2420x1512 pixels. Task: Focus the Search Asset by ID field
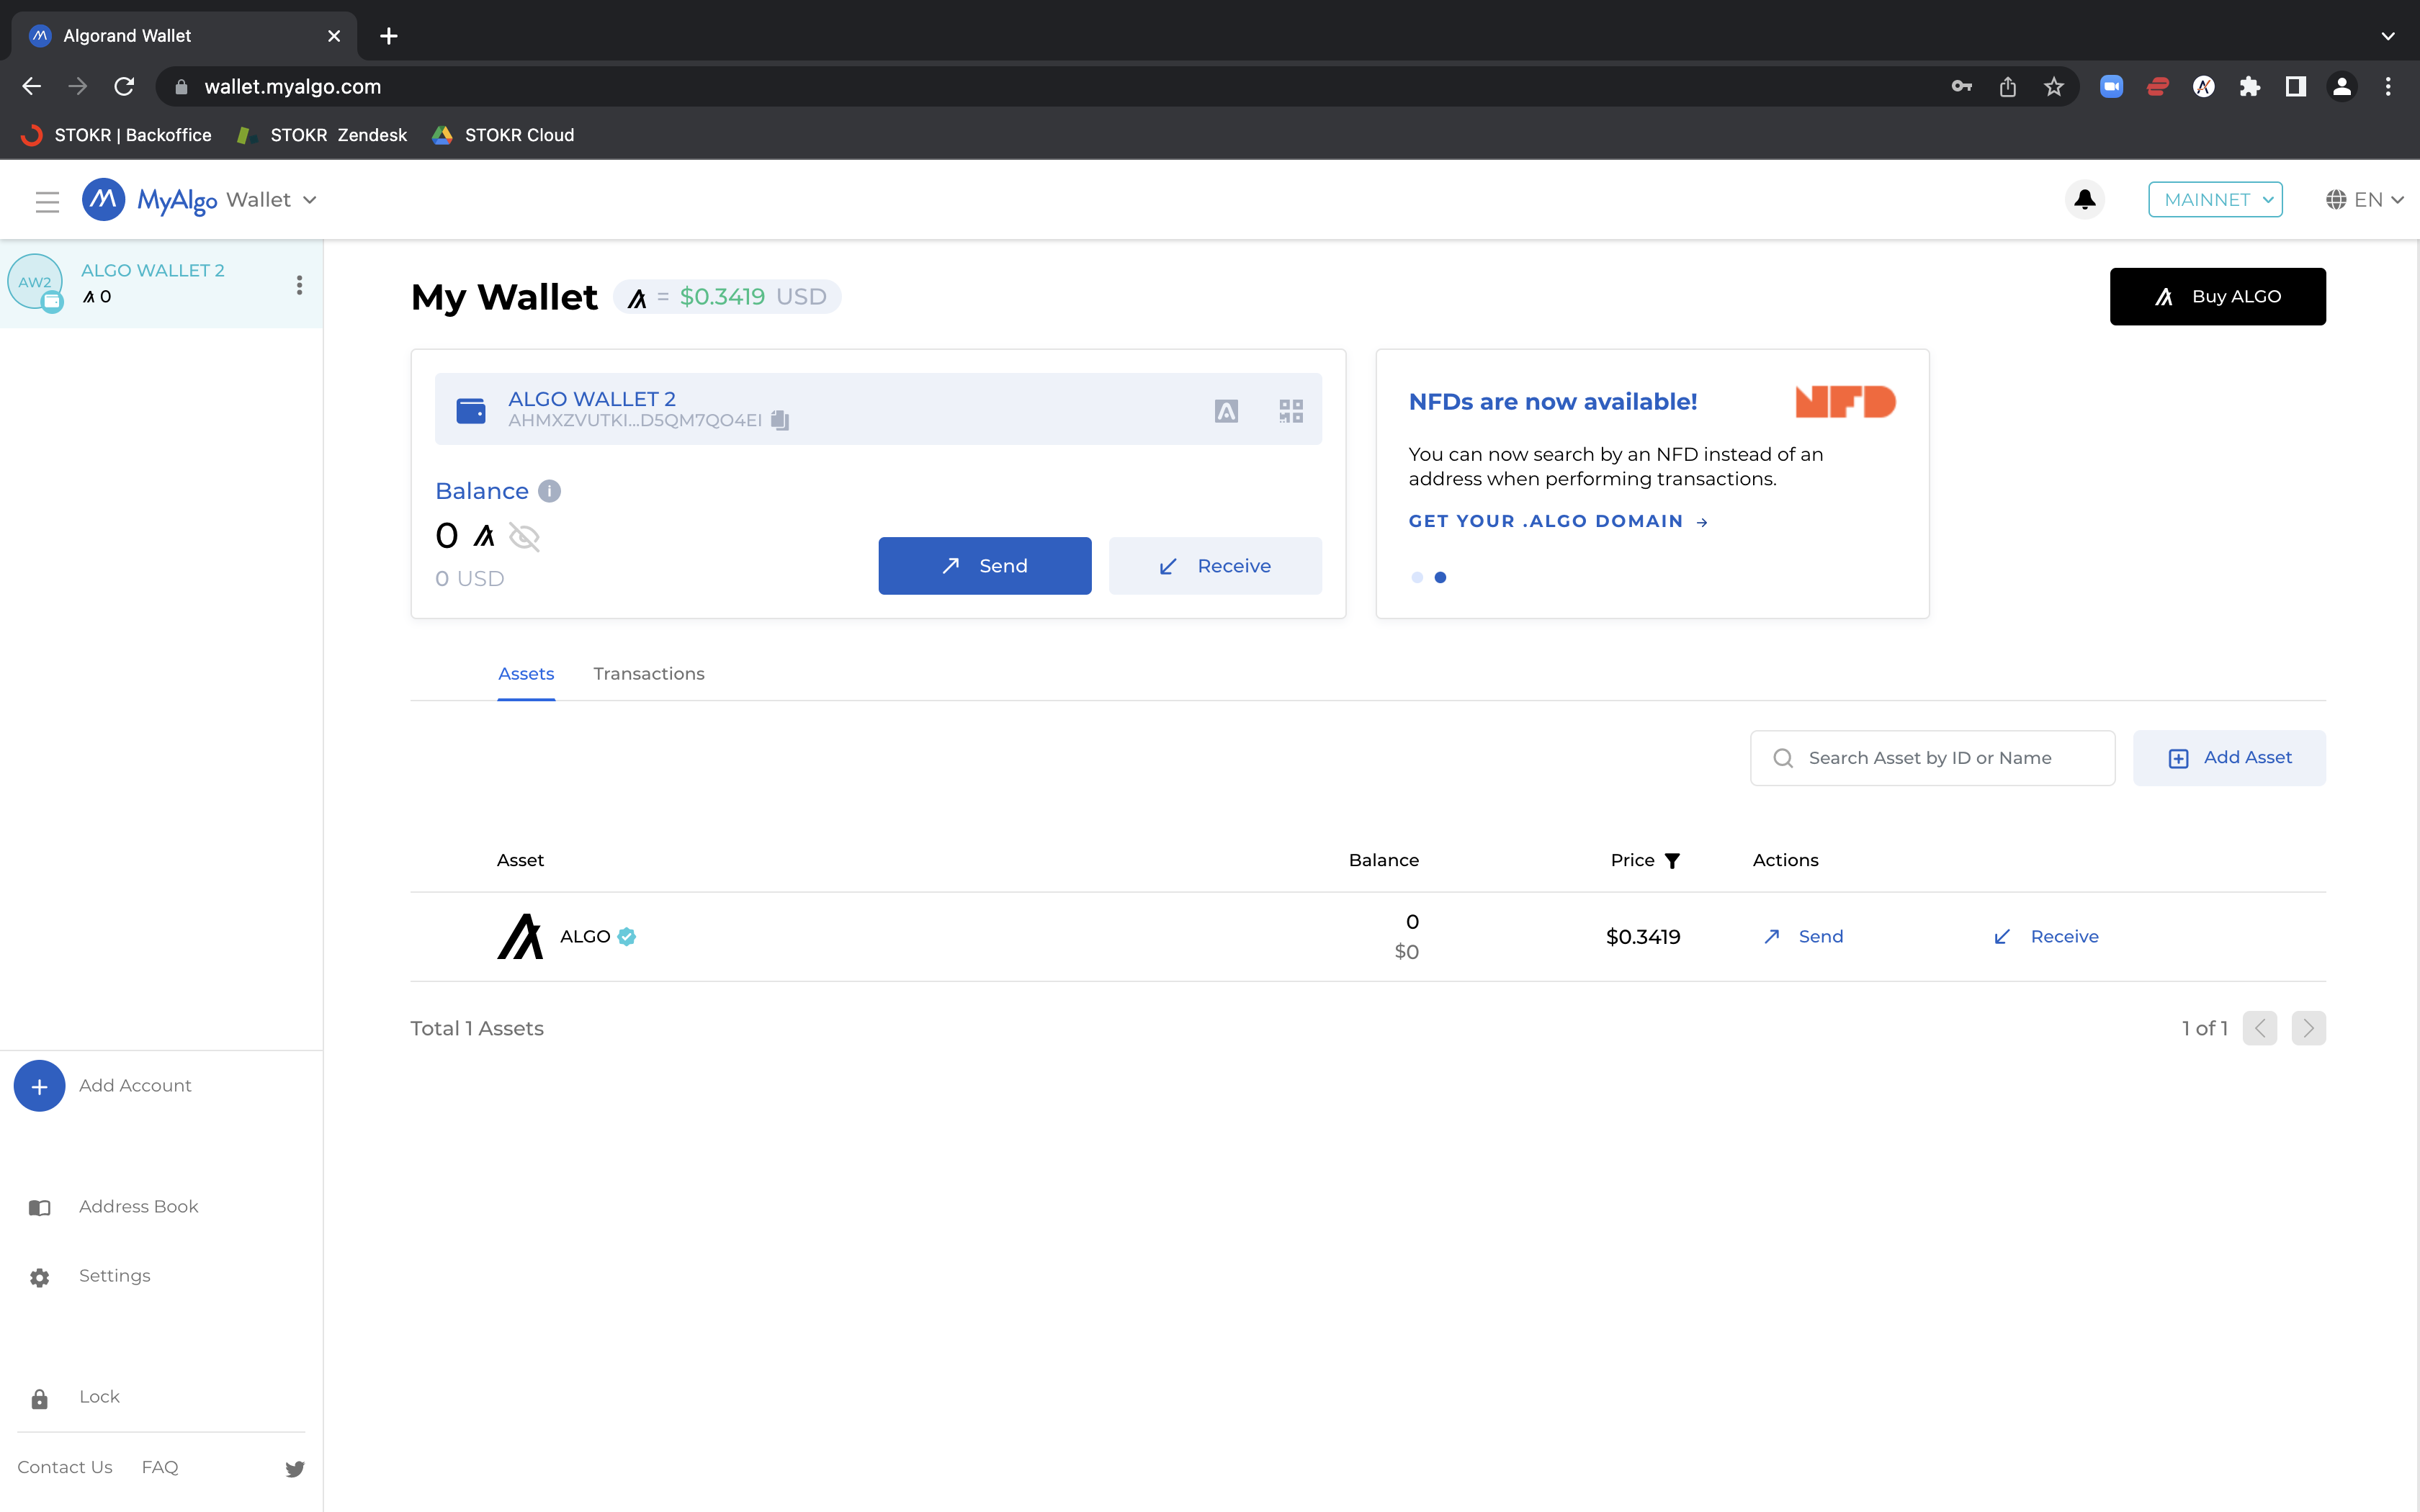click(1932, 758)
